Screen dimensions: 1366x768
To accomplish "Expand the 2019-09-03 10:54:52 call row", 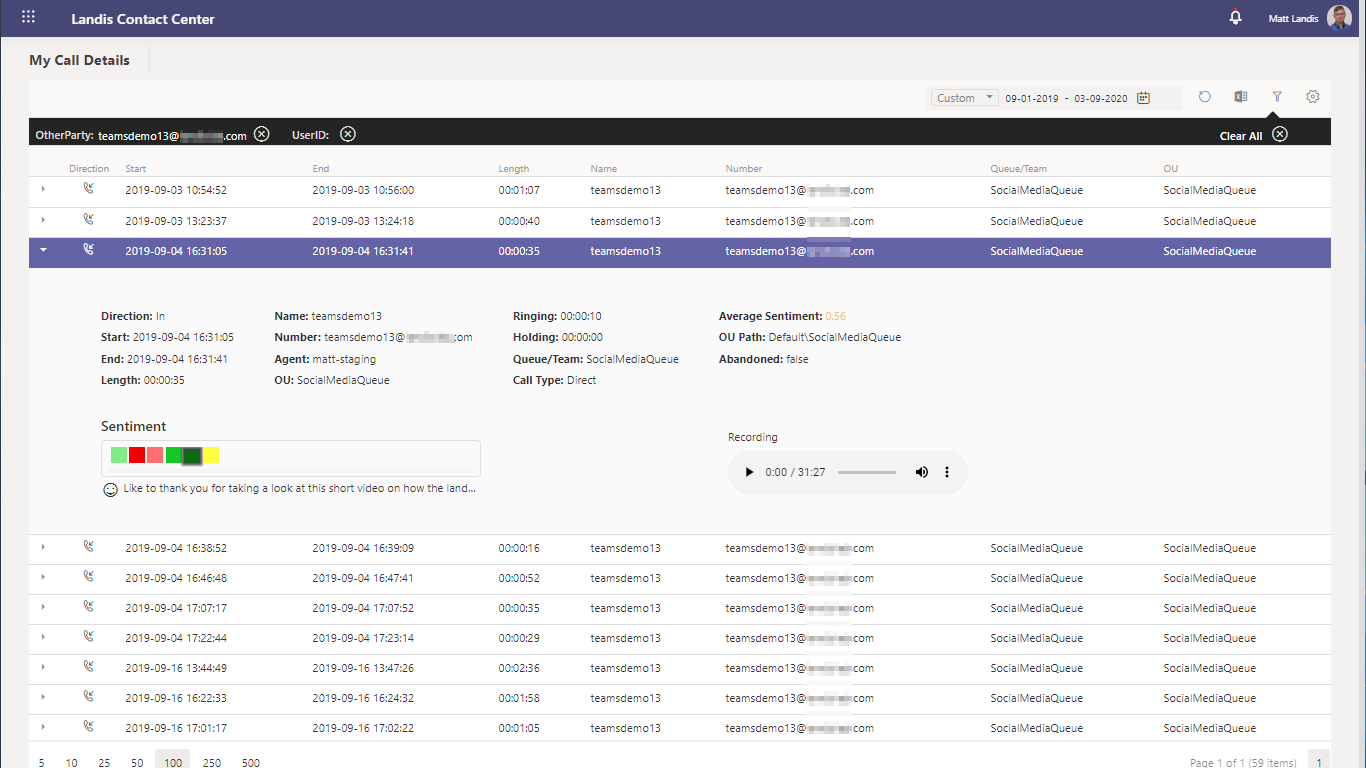I will pyautogui.click(x=43, y=190).
